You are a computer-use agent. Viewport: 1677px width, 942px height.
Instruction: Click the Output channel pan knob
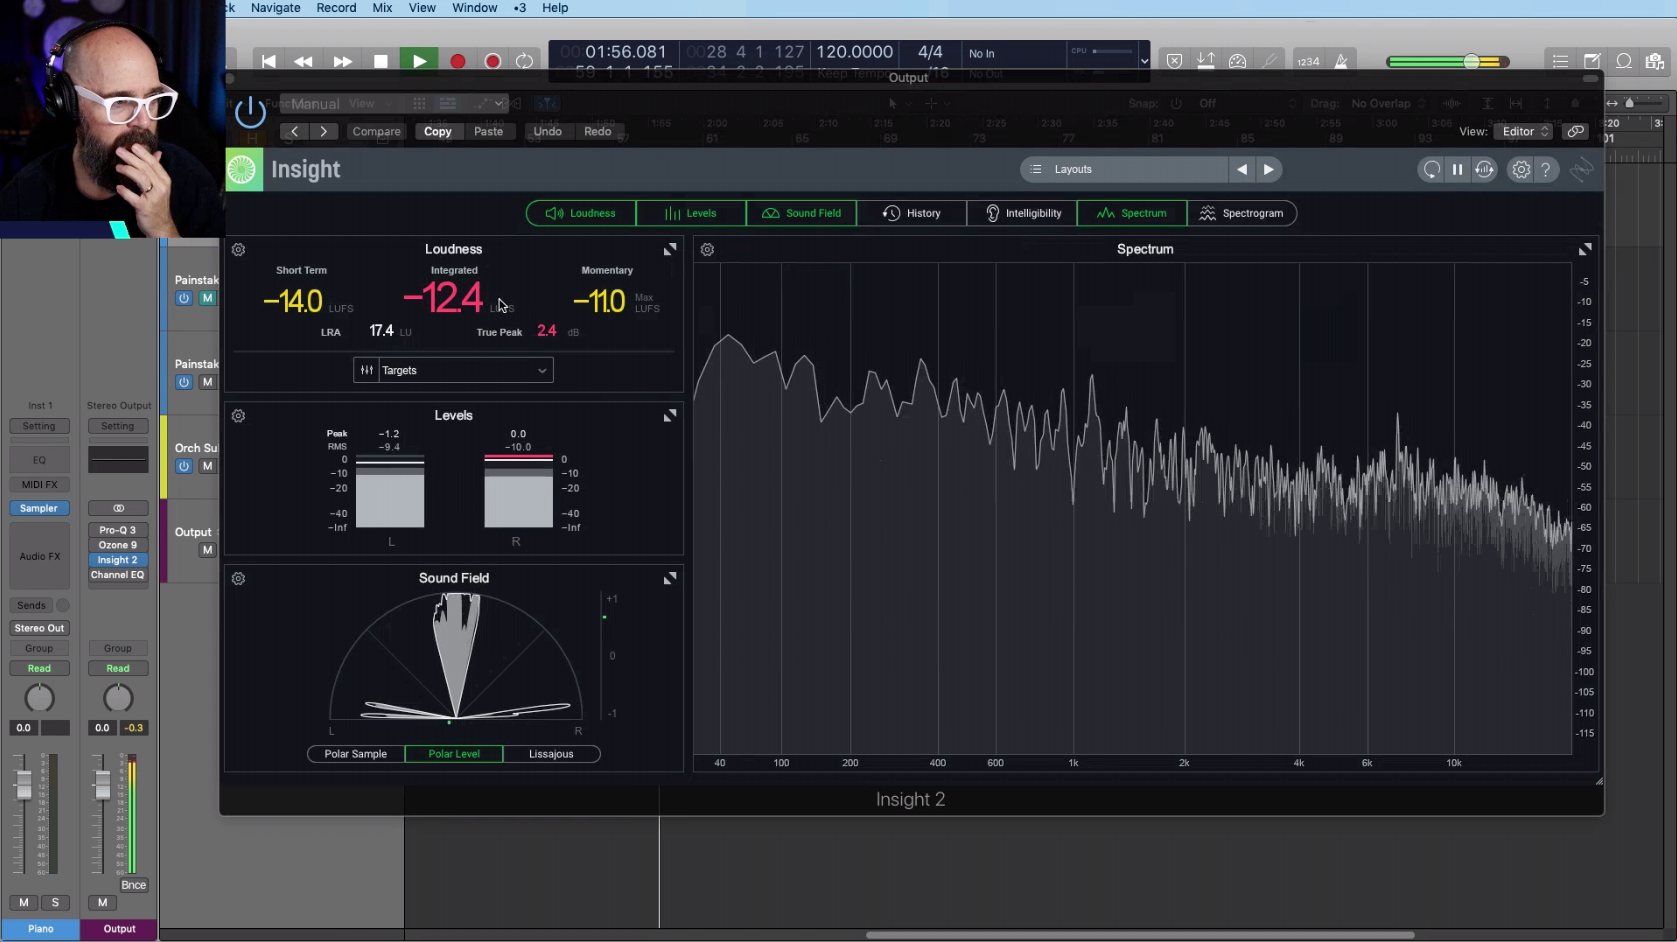click(x=118, y=698)
